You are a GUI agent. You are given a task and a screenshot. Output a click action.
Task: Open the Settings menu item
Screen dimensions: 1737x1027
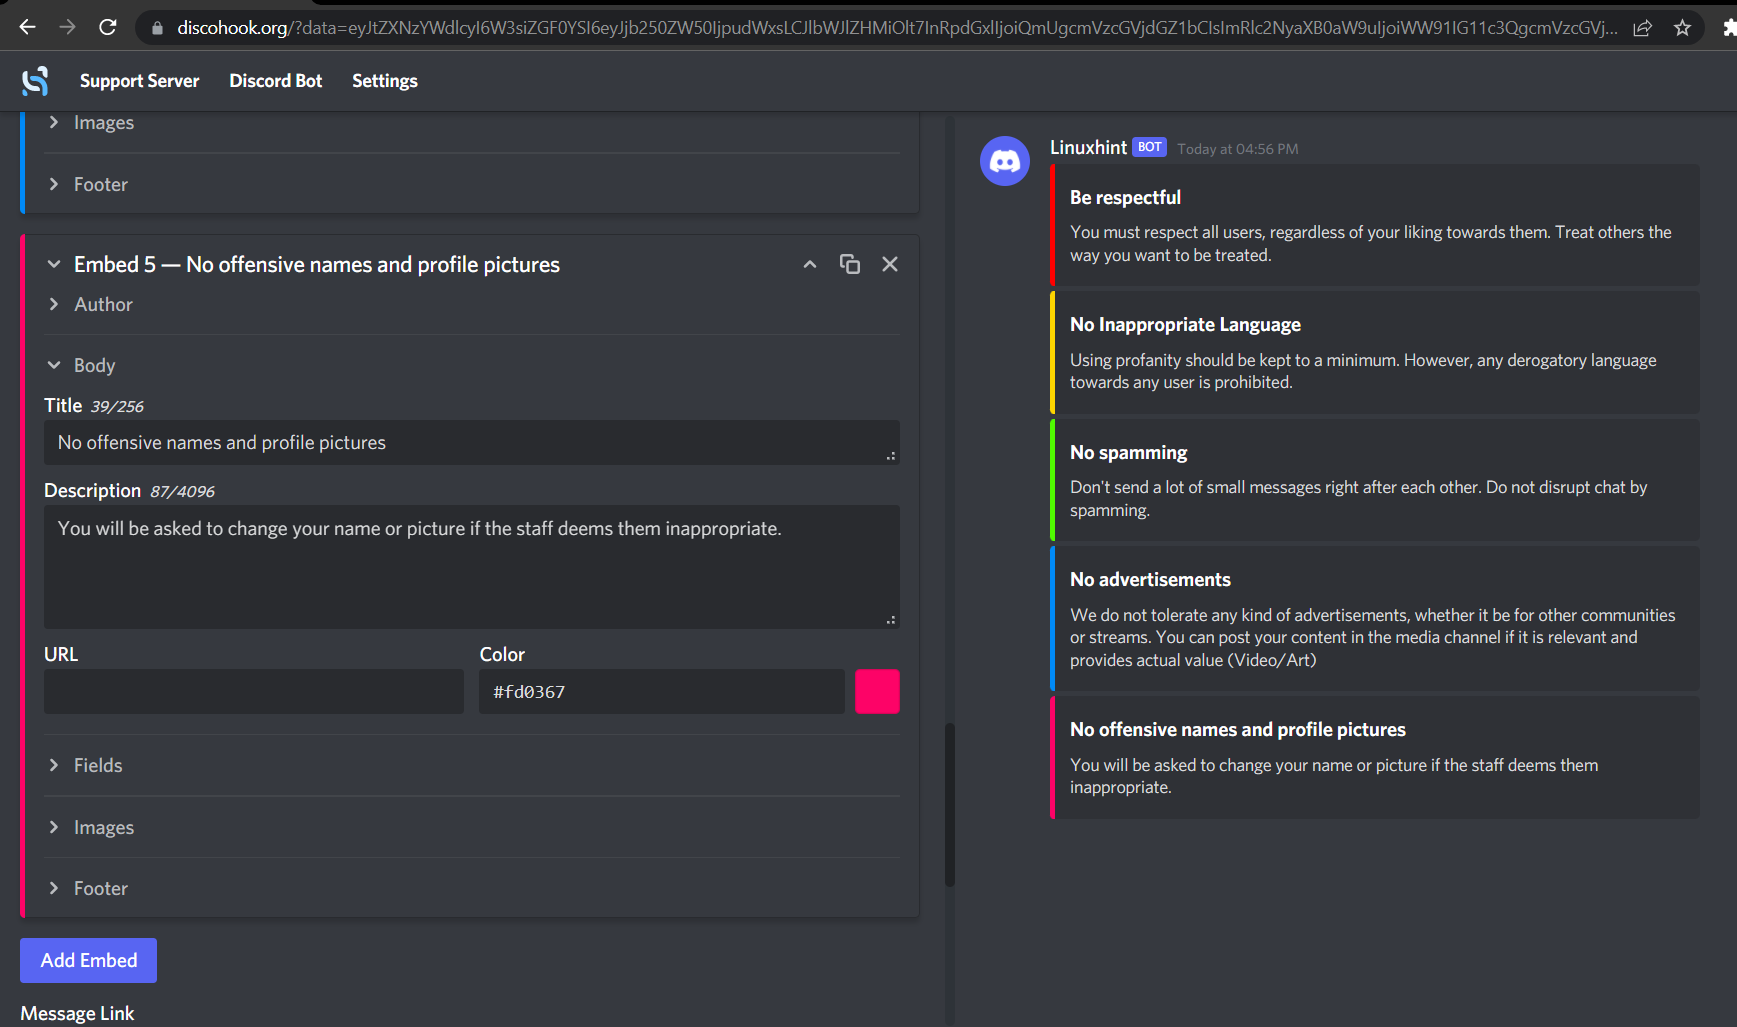385,81
